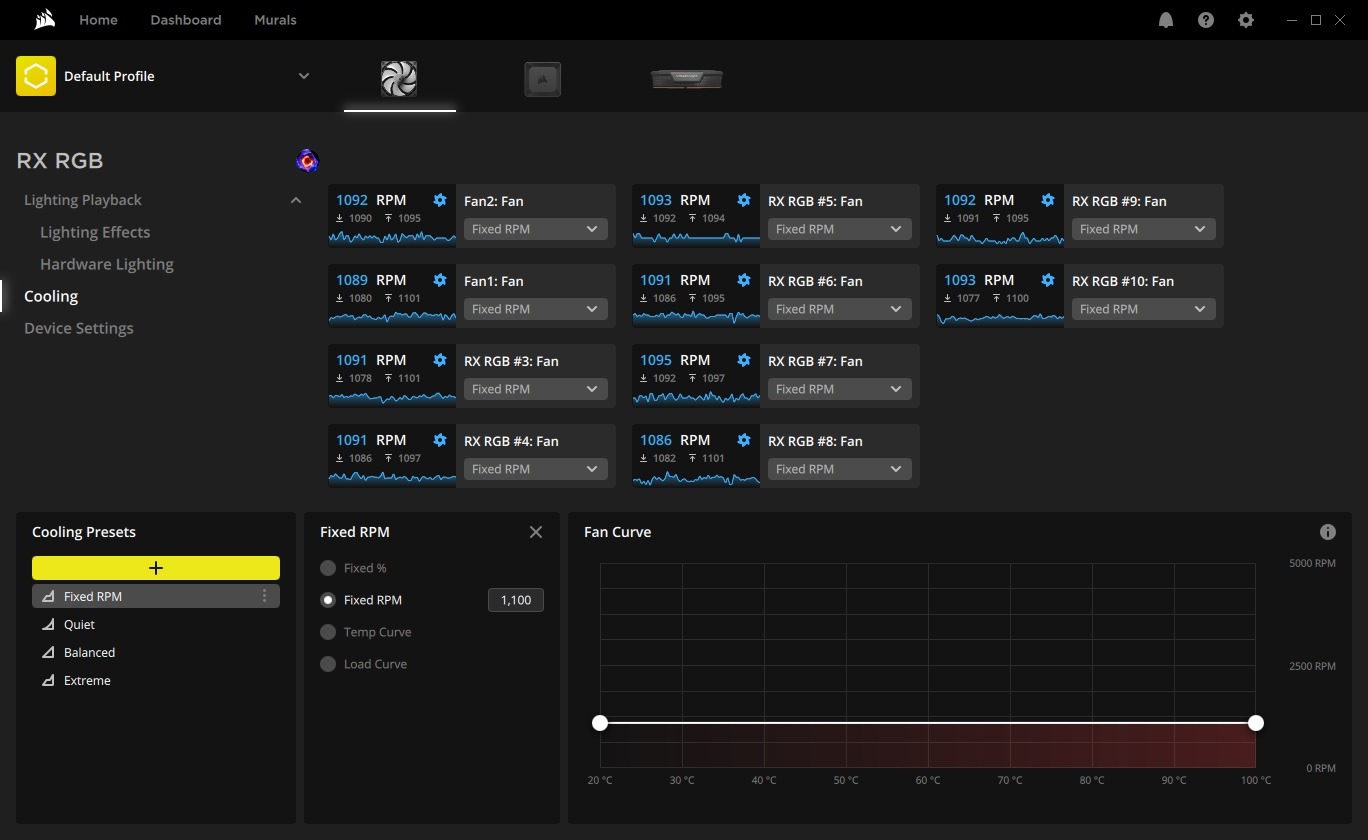Click the Fan Curve info icon
Image resolution: width=1368 pixels, height=840 pixels.
pos(1327,532)
